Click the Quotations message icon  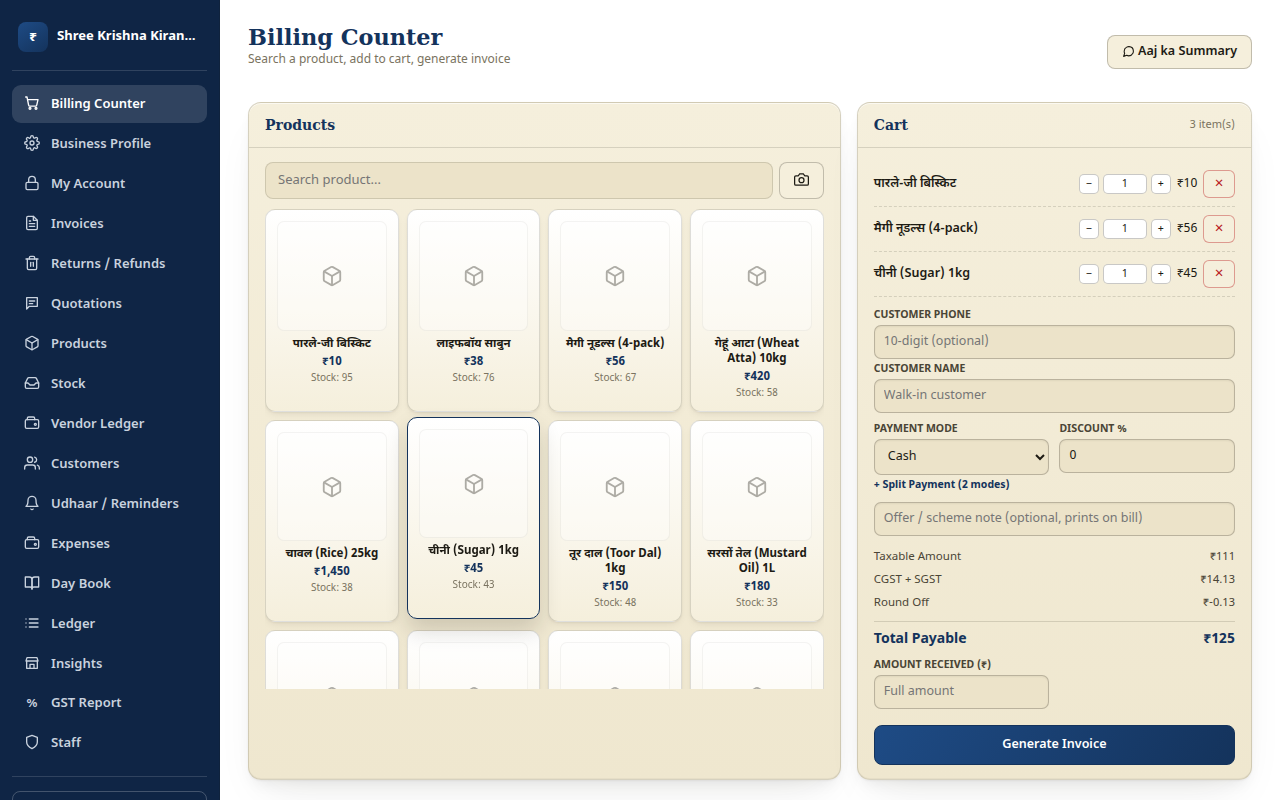(x=32, y=303)
